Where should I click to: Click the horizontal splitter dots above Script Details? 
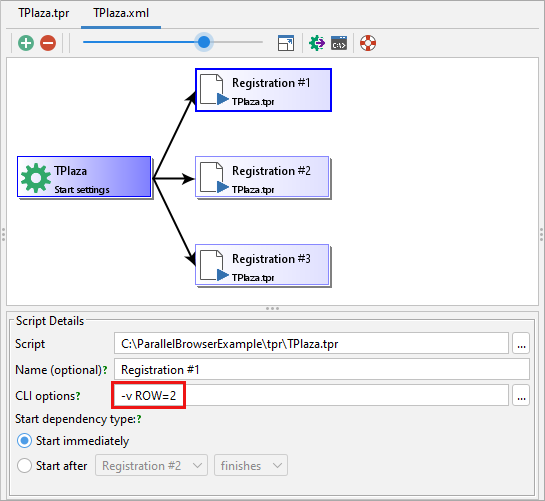click(272, 308)
